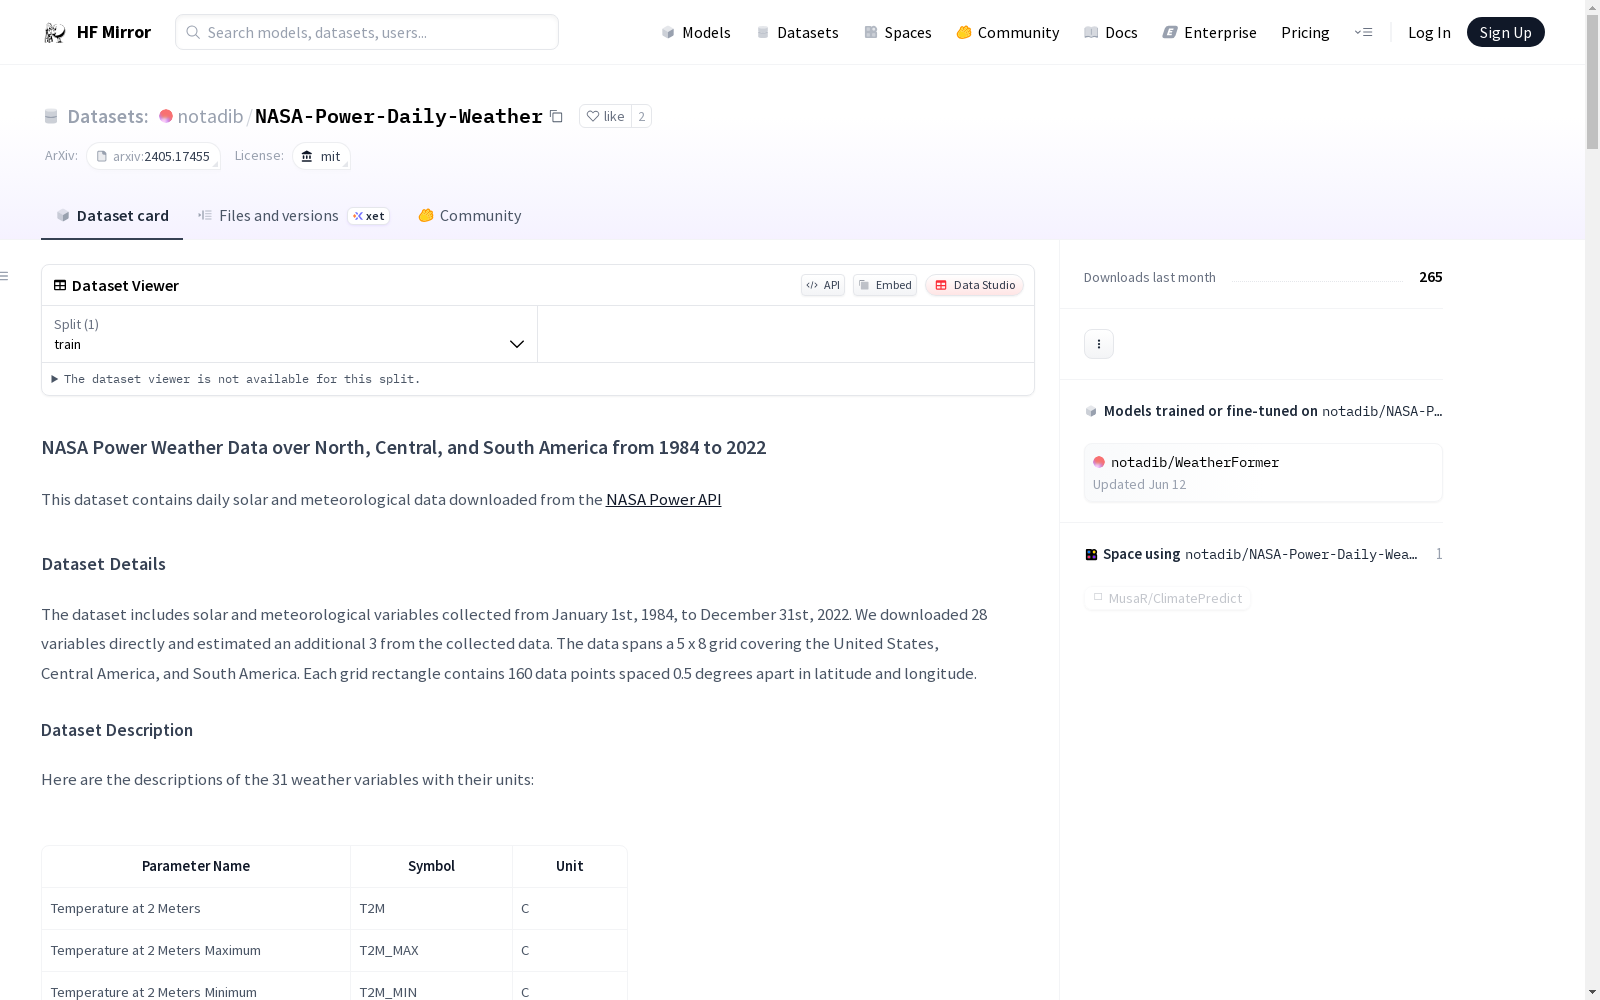The width and height of the screenshot is (1600, 1000).
Task: Click the notadib avatar icon beside the dataset title
Action: click(166, 116)
